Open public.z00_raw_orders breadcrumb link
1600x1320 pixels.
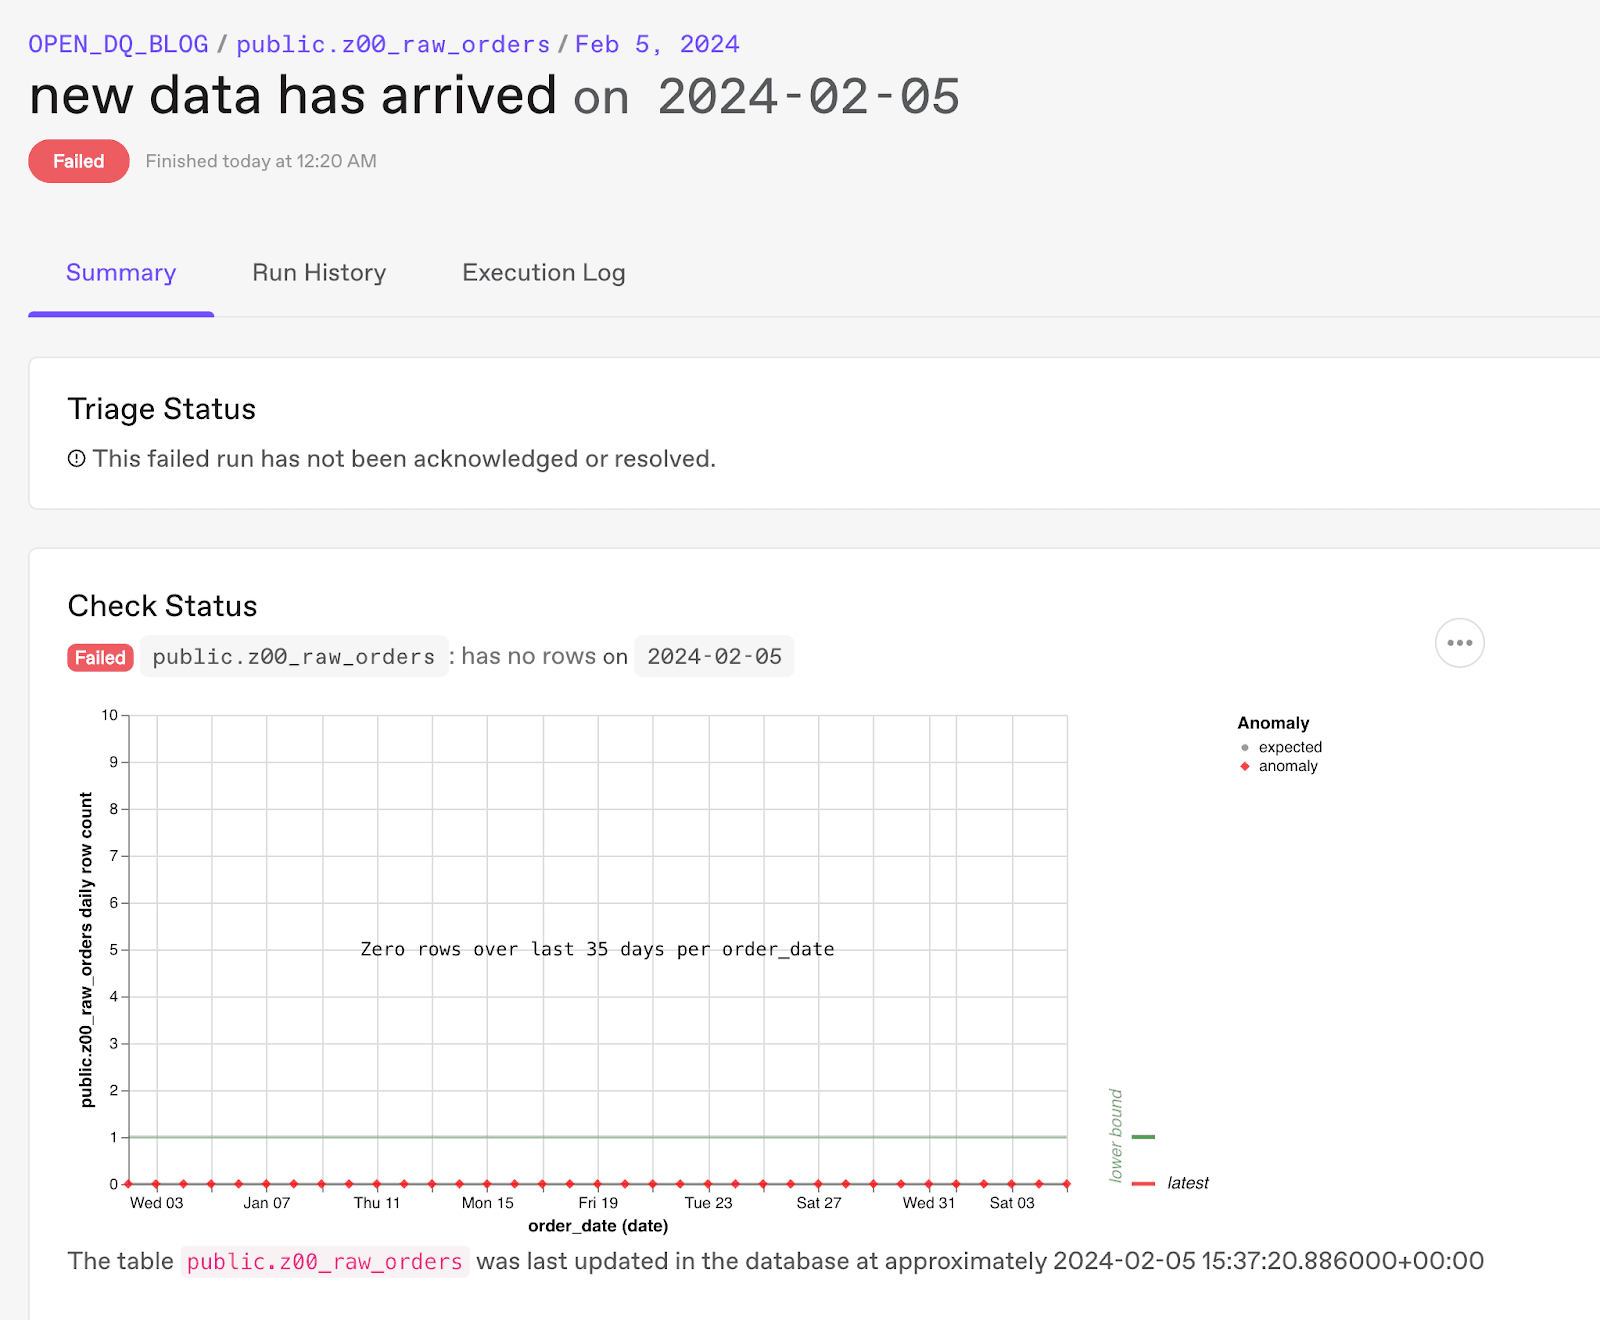tap(393, 45)
